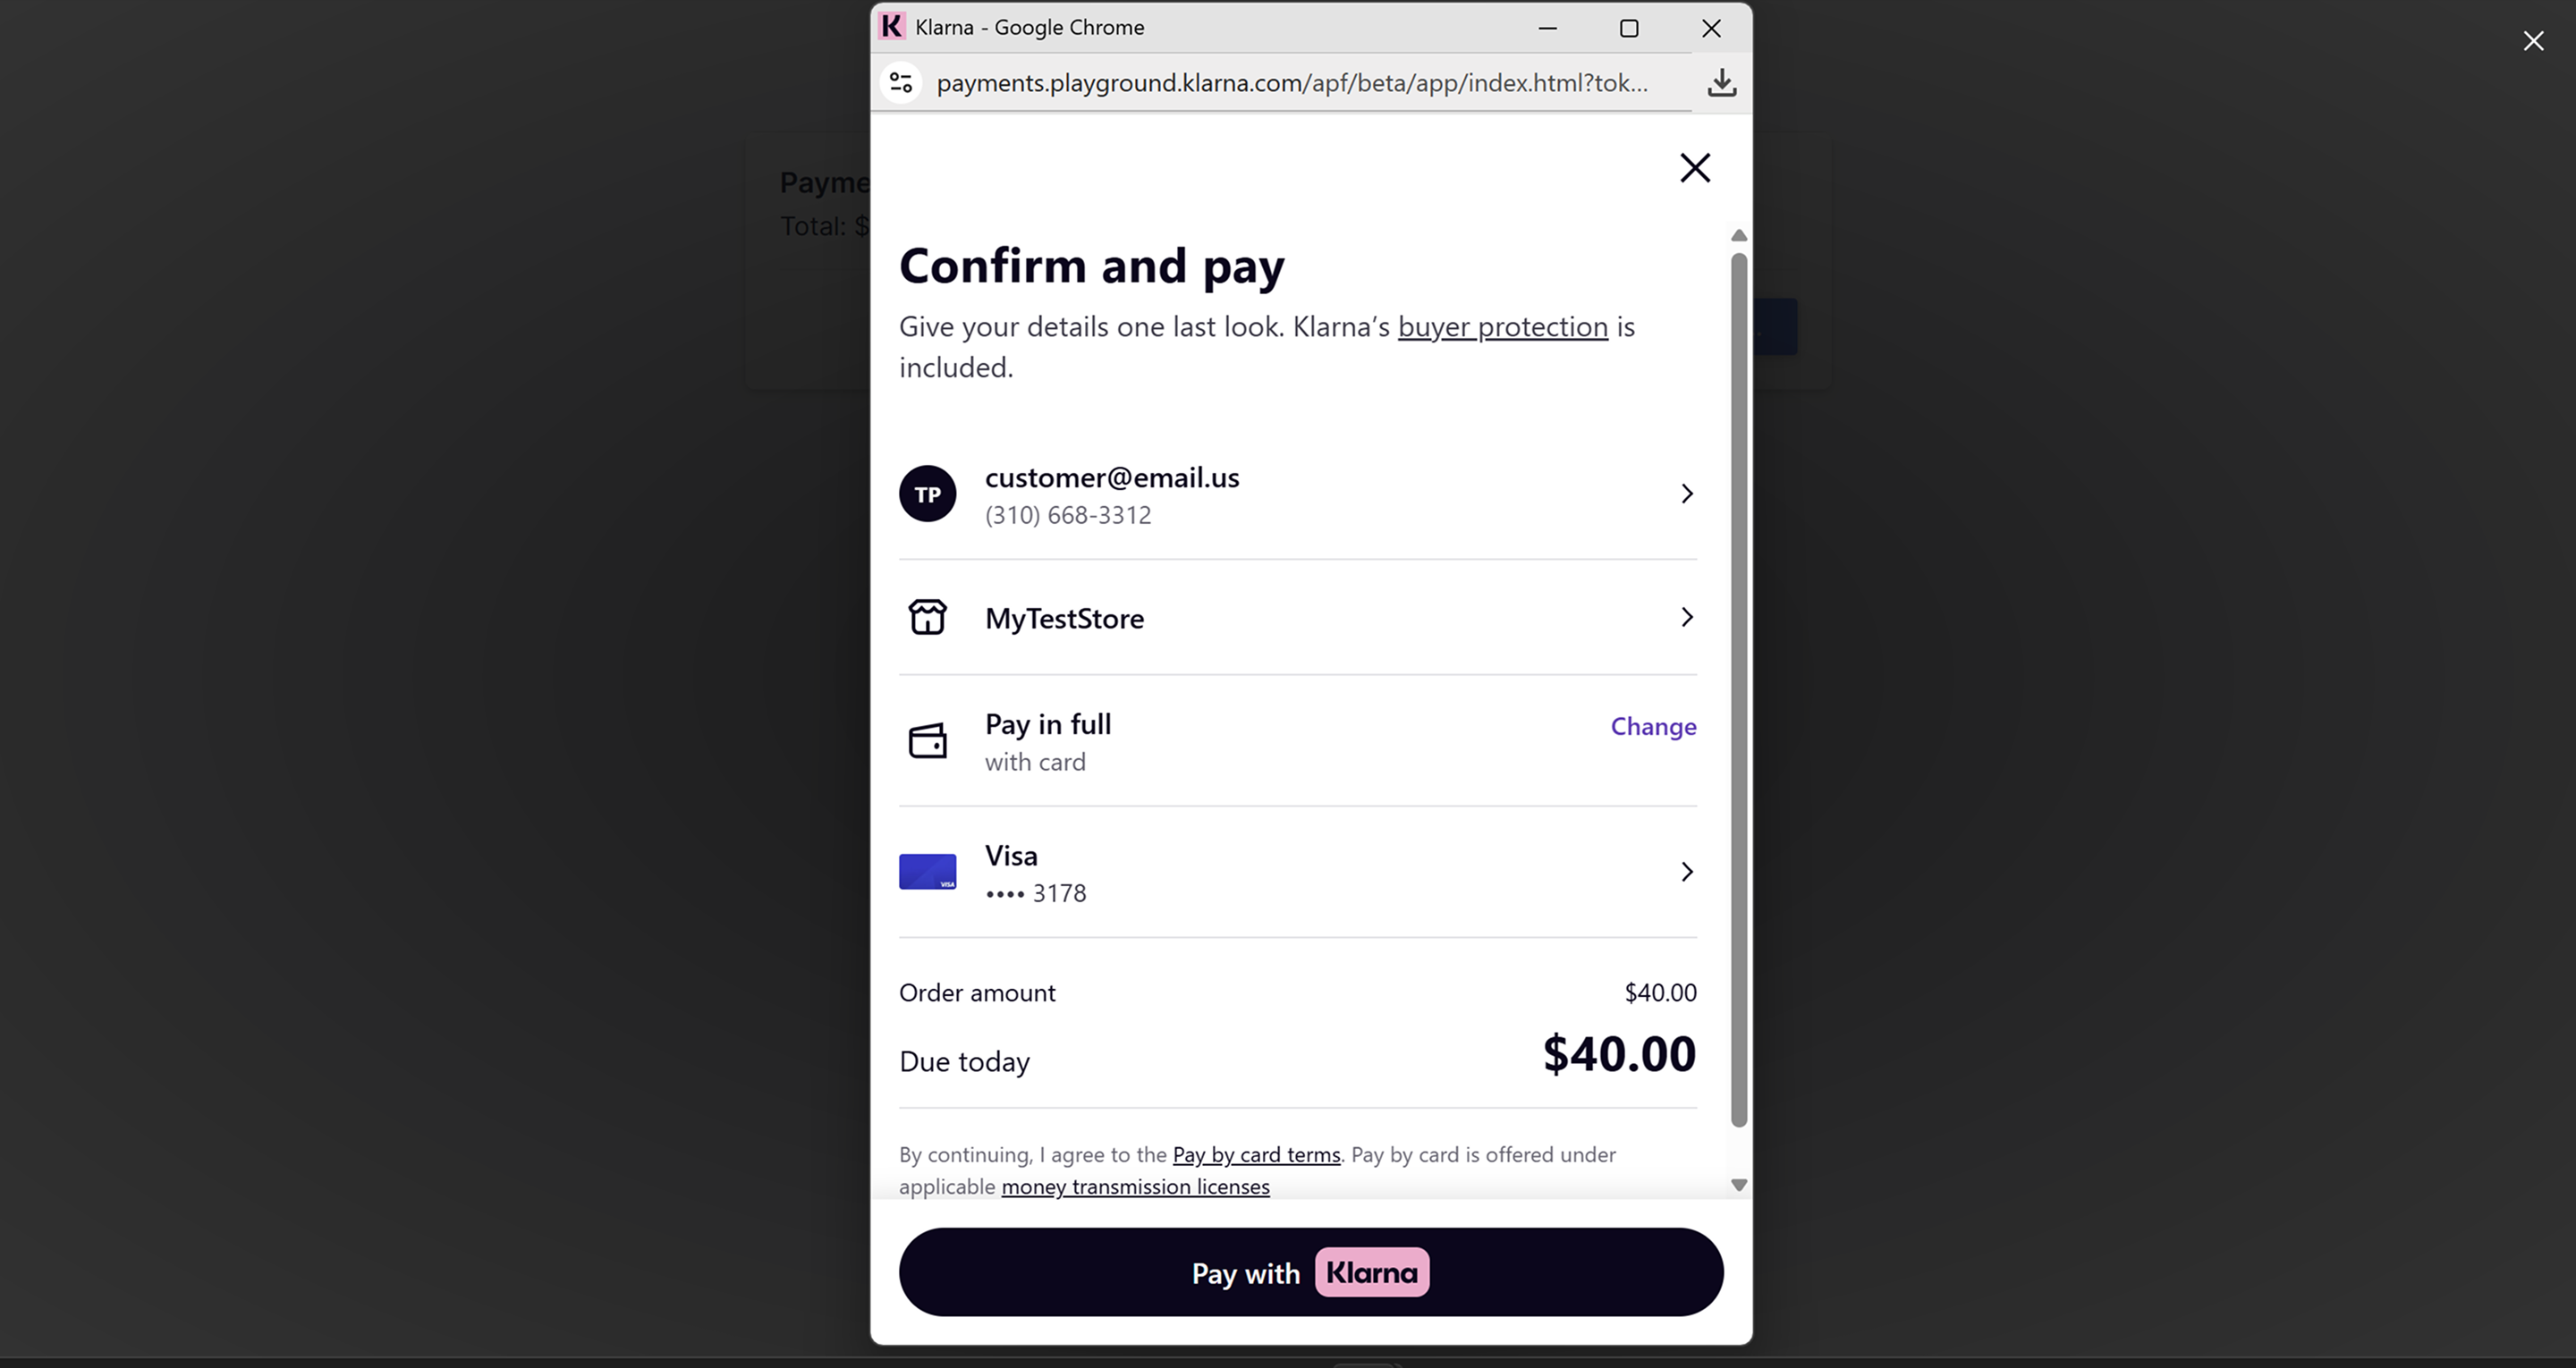Click the site information icon in address bar
This screenshot has height=1368, width=2576.
[901, 82]
